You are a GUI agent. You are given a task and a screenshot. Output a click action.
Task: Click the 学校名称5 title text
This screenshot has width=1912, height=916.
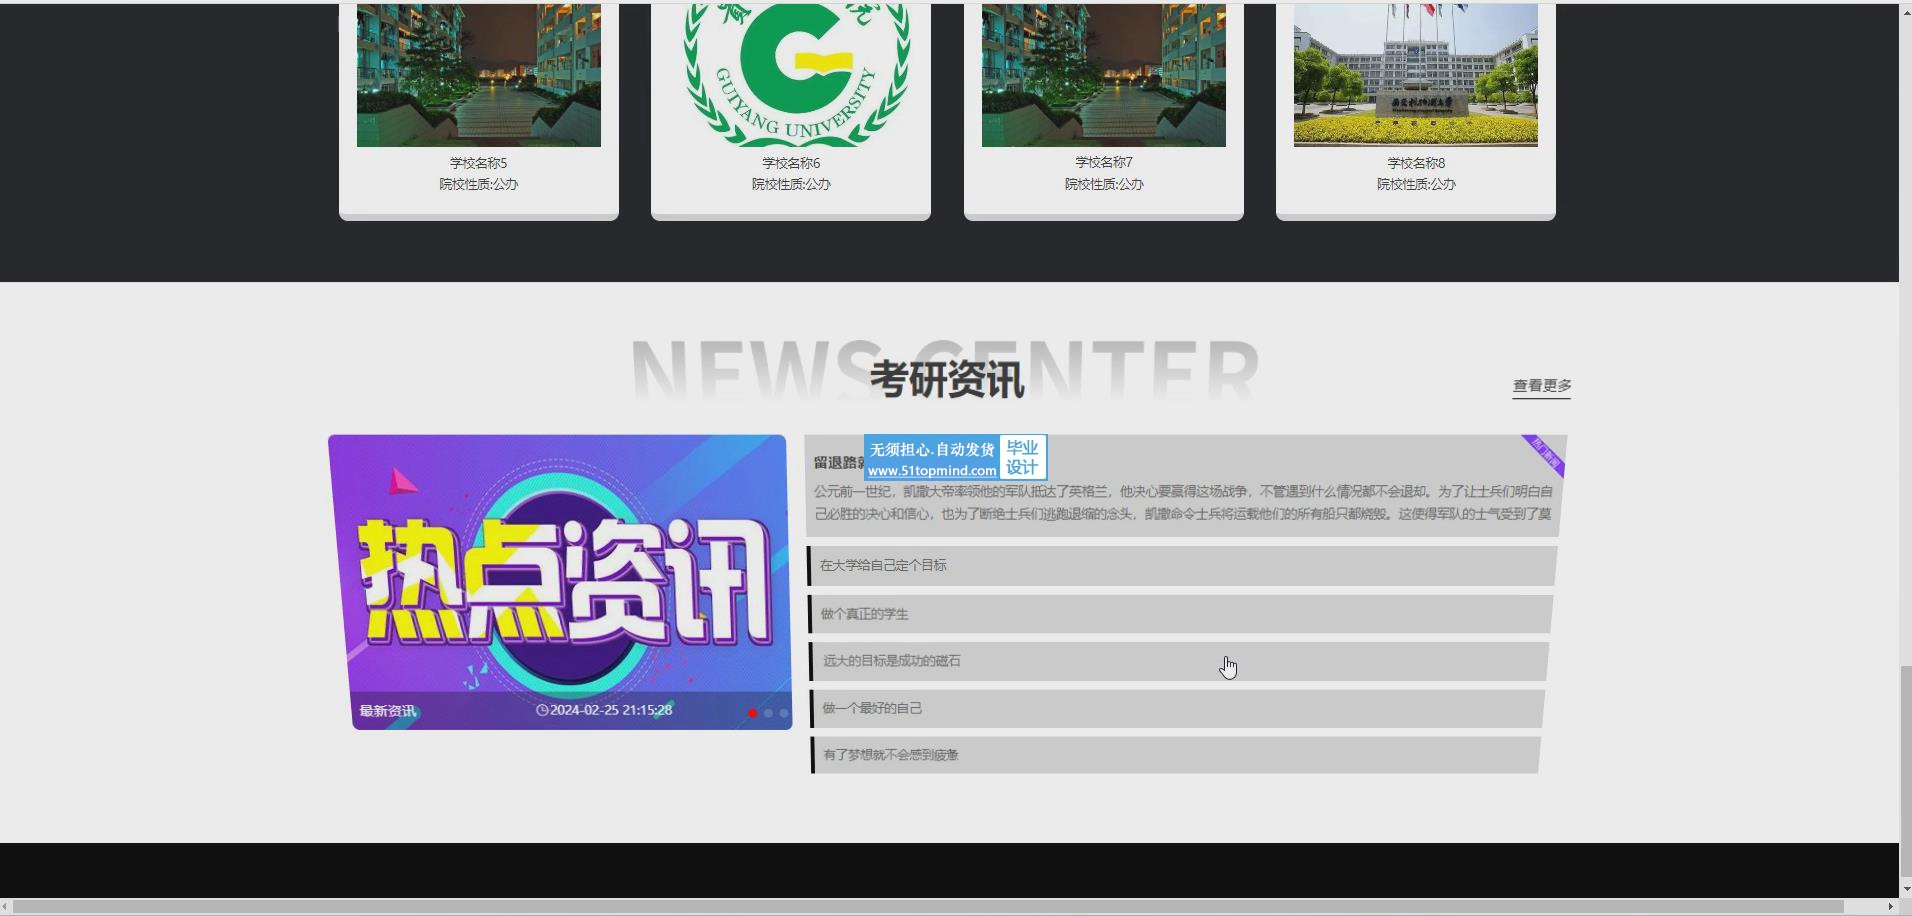click(x=479, y=163)
